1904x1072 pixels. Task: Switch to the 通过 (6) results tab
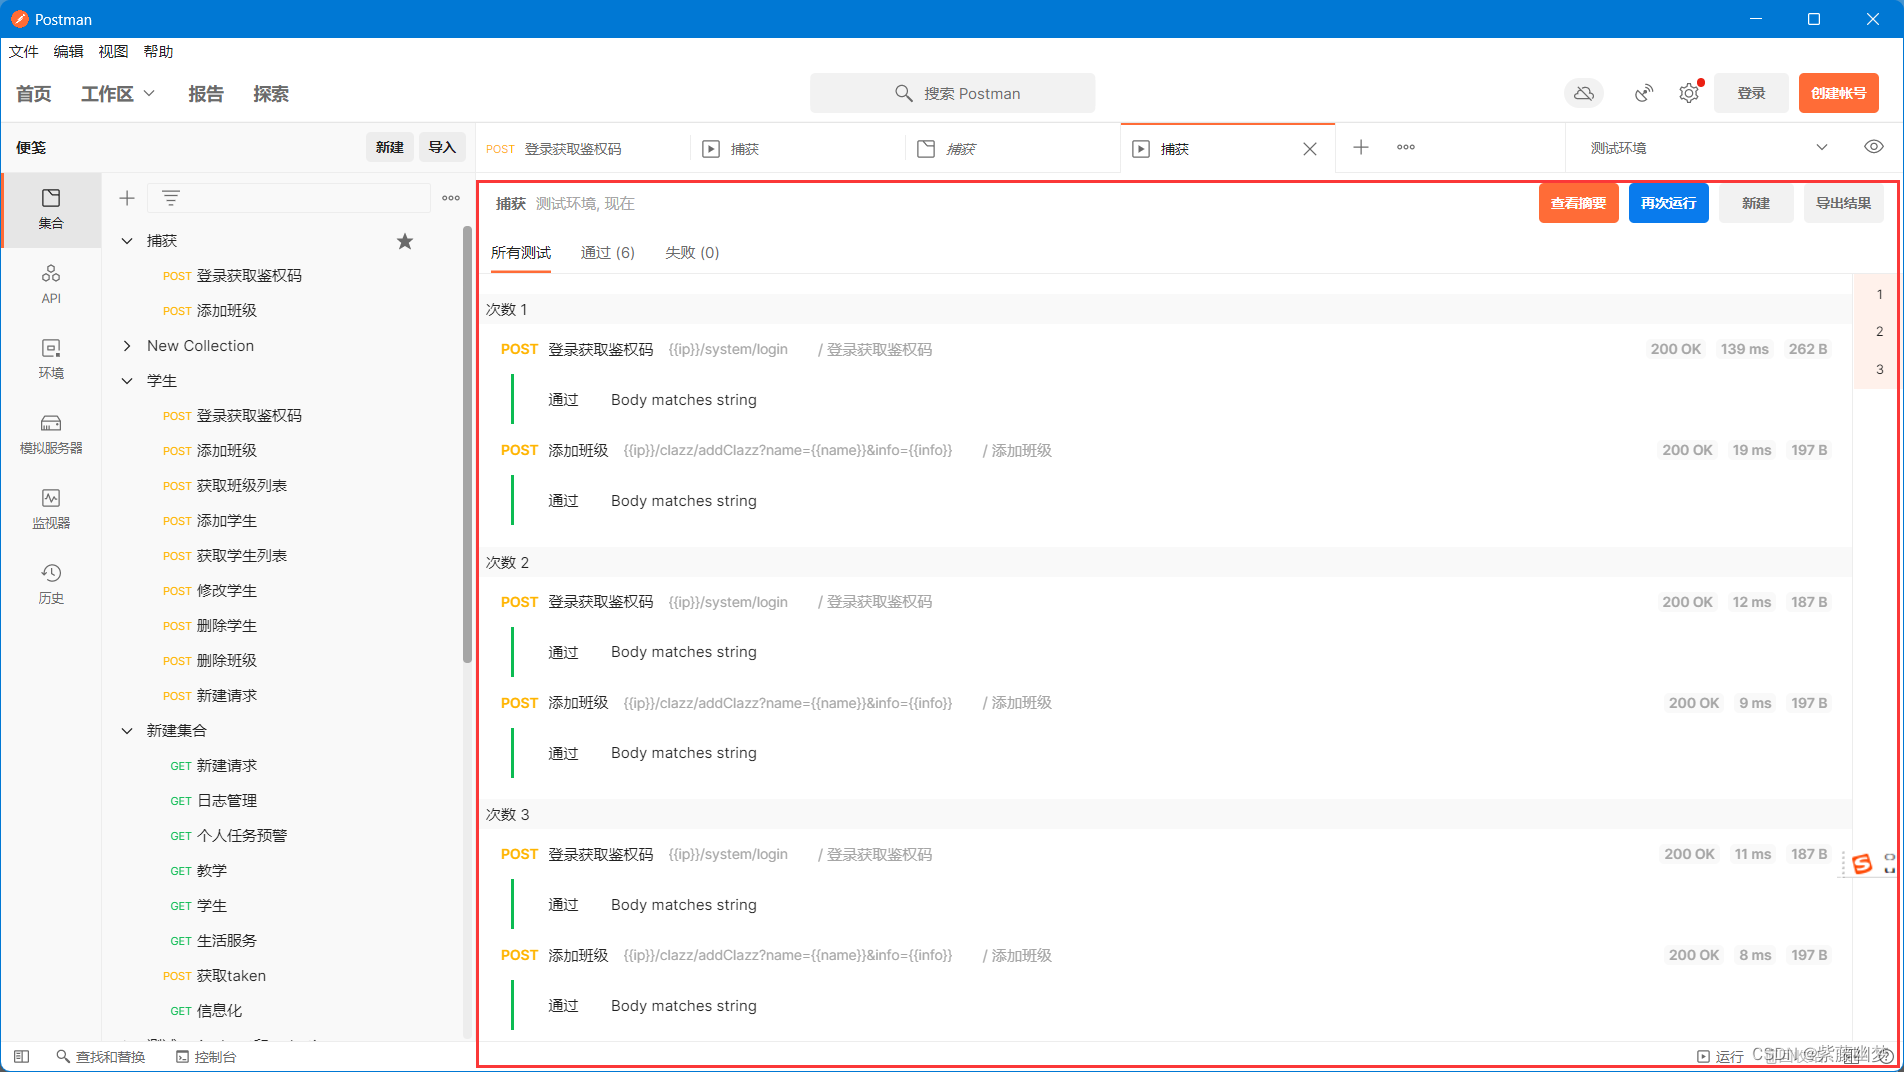tap(607, 252)
